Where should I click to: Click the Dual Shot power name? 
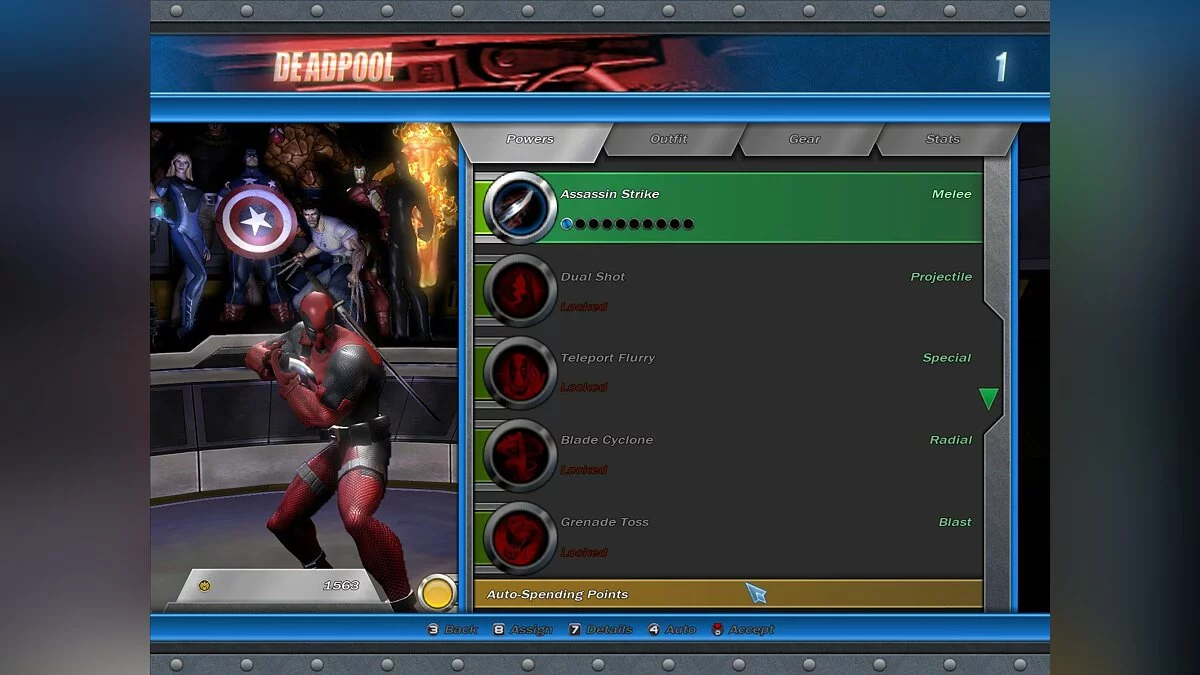click(593, 277)
